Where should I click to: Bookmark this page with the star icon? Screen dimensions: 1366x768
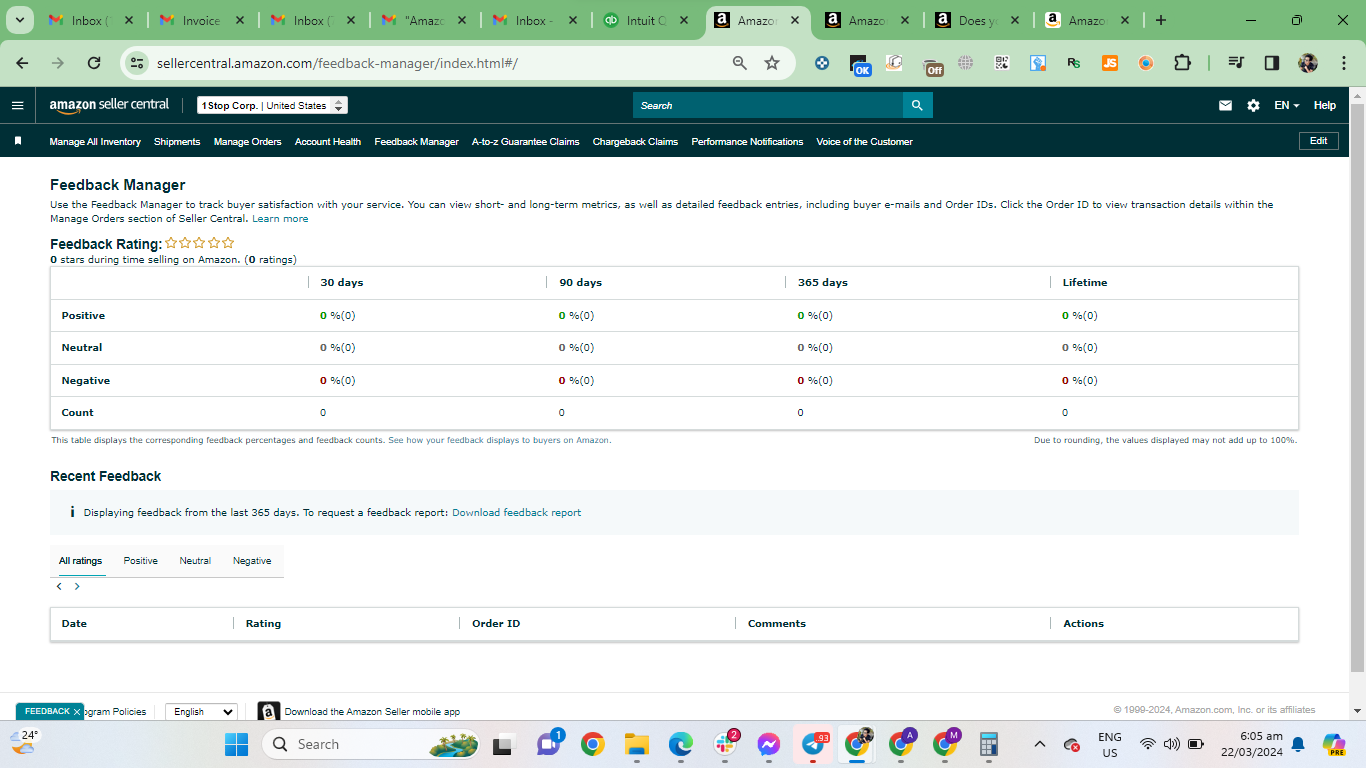[x=772, y=63]
